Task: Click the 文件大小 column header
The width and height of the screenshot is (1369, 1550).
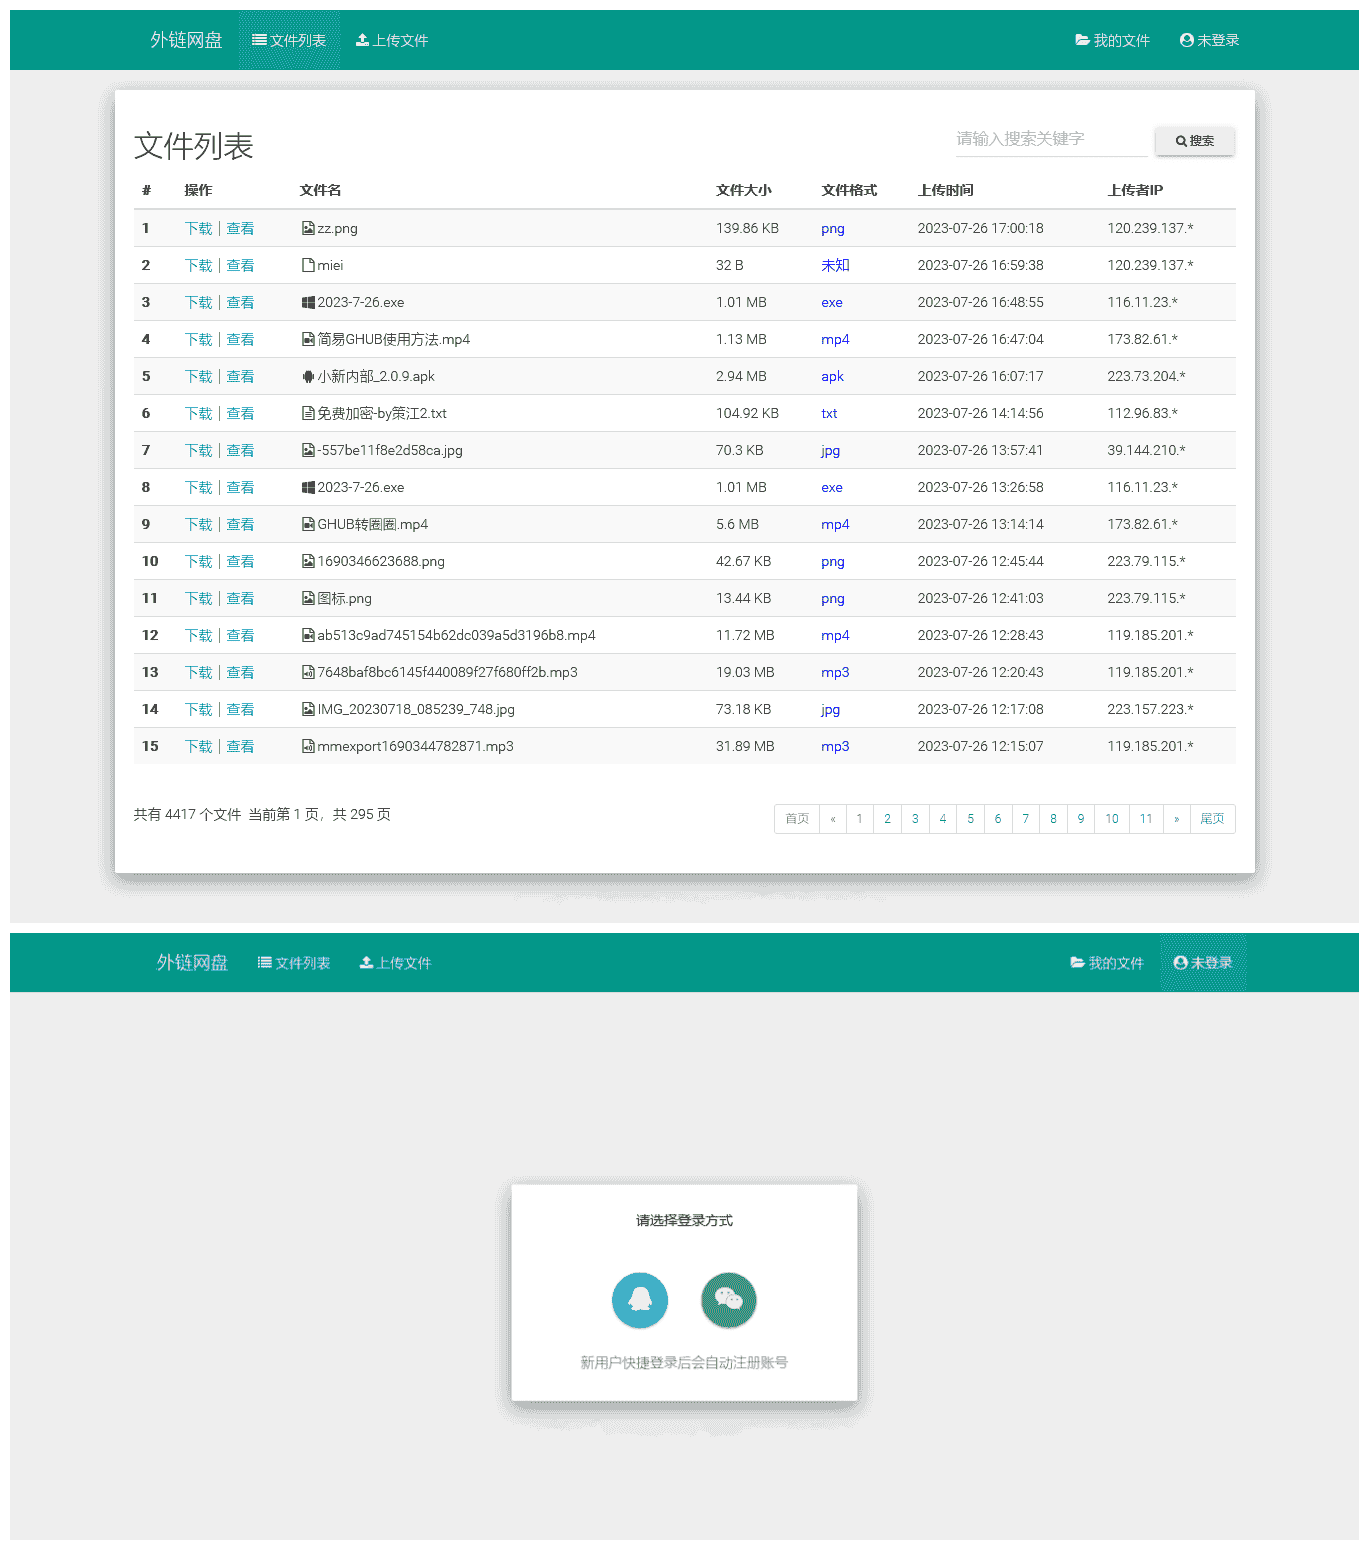Action: [x=744, y=190]
